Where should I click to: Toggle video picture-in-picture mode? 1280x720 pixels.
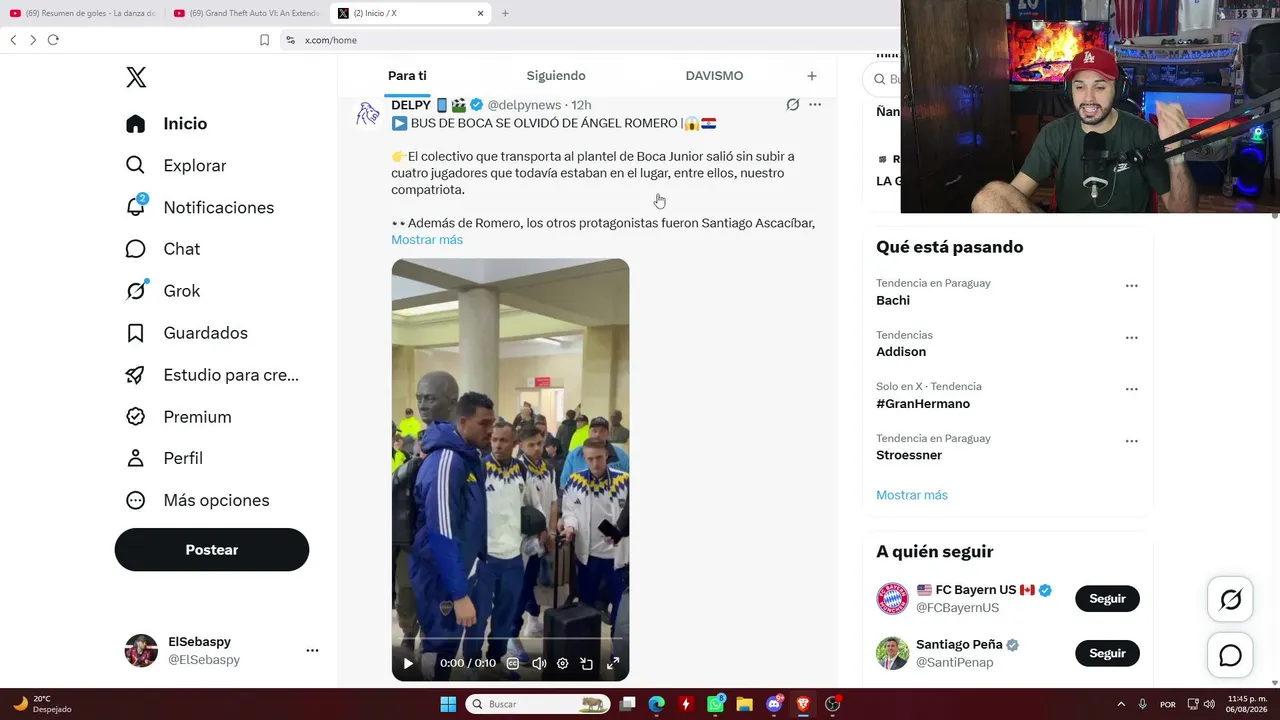[x=587, y=663]
